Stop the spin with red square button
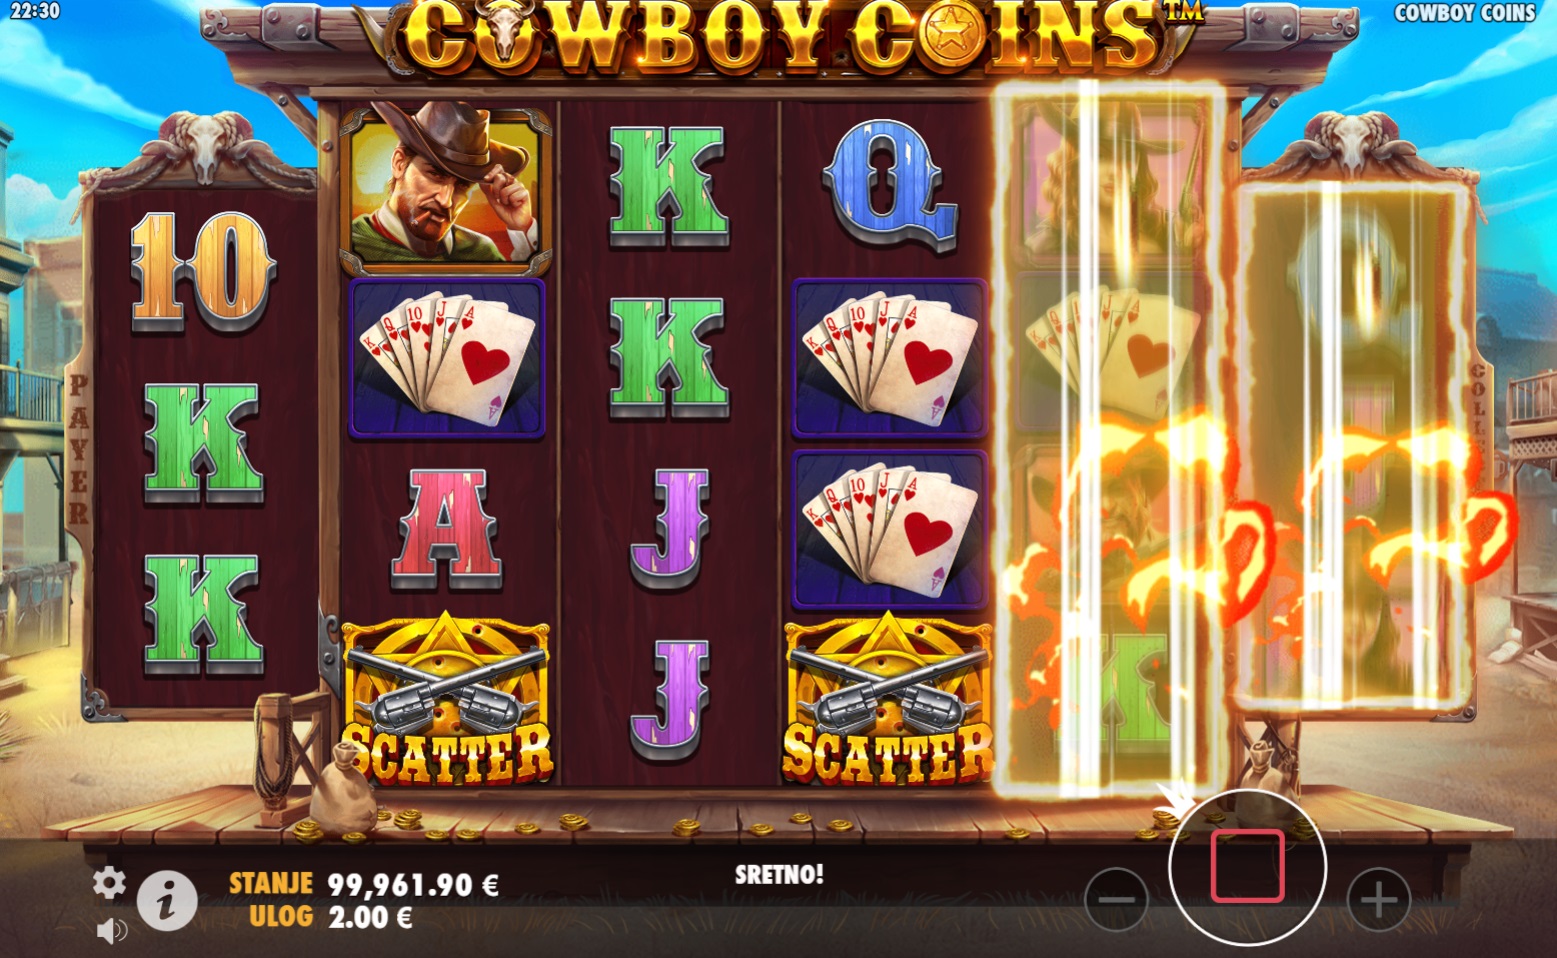 point(1247,866)
